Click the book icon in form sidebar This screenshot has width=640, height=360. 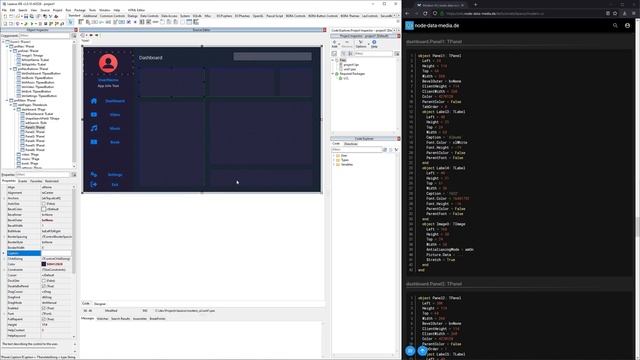click(x=94, y=142)
